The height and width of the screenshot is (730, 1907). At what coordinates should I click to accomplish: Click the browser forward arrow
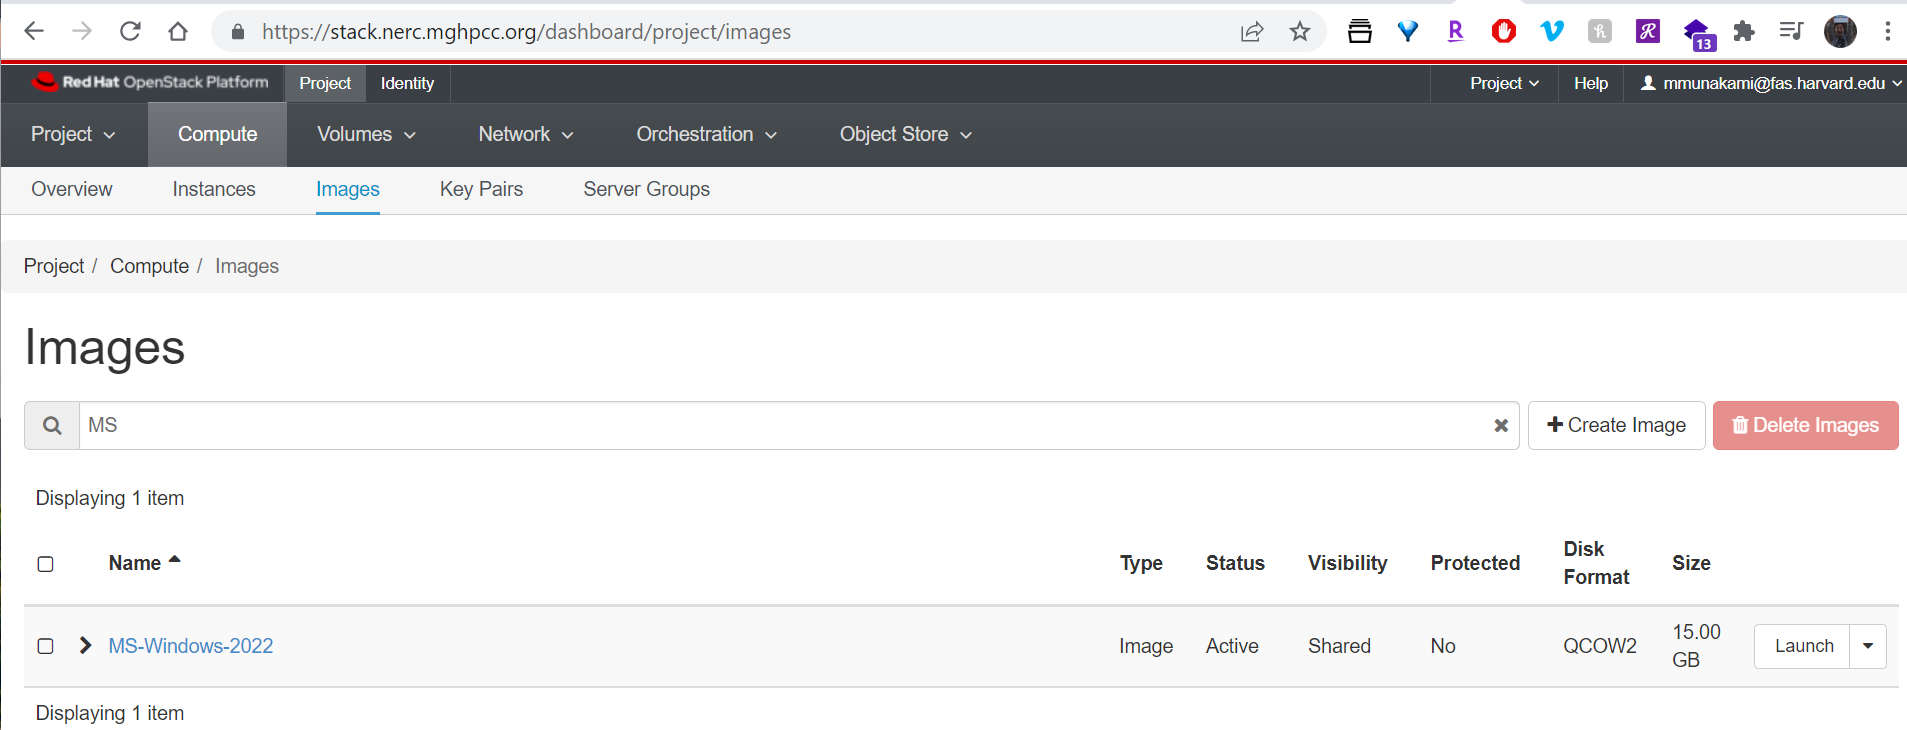82,31
